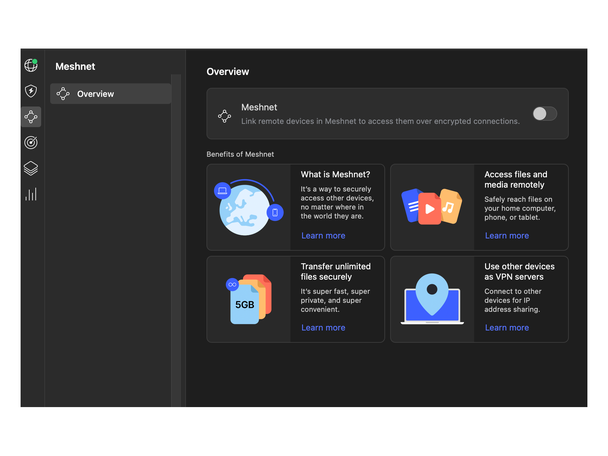This screenshot has height=456, width=608.
Task: Click Learn more under Transfer unlimited files
Action: point(323,328)
